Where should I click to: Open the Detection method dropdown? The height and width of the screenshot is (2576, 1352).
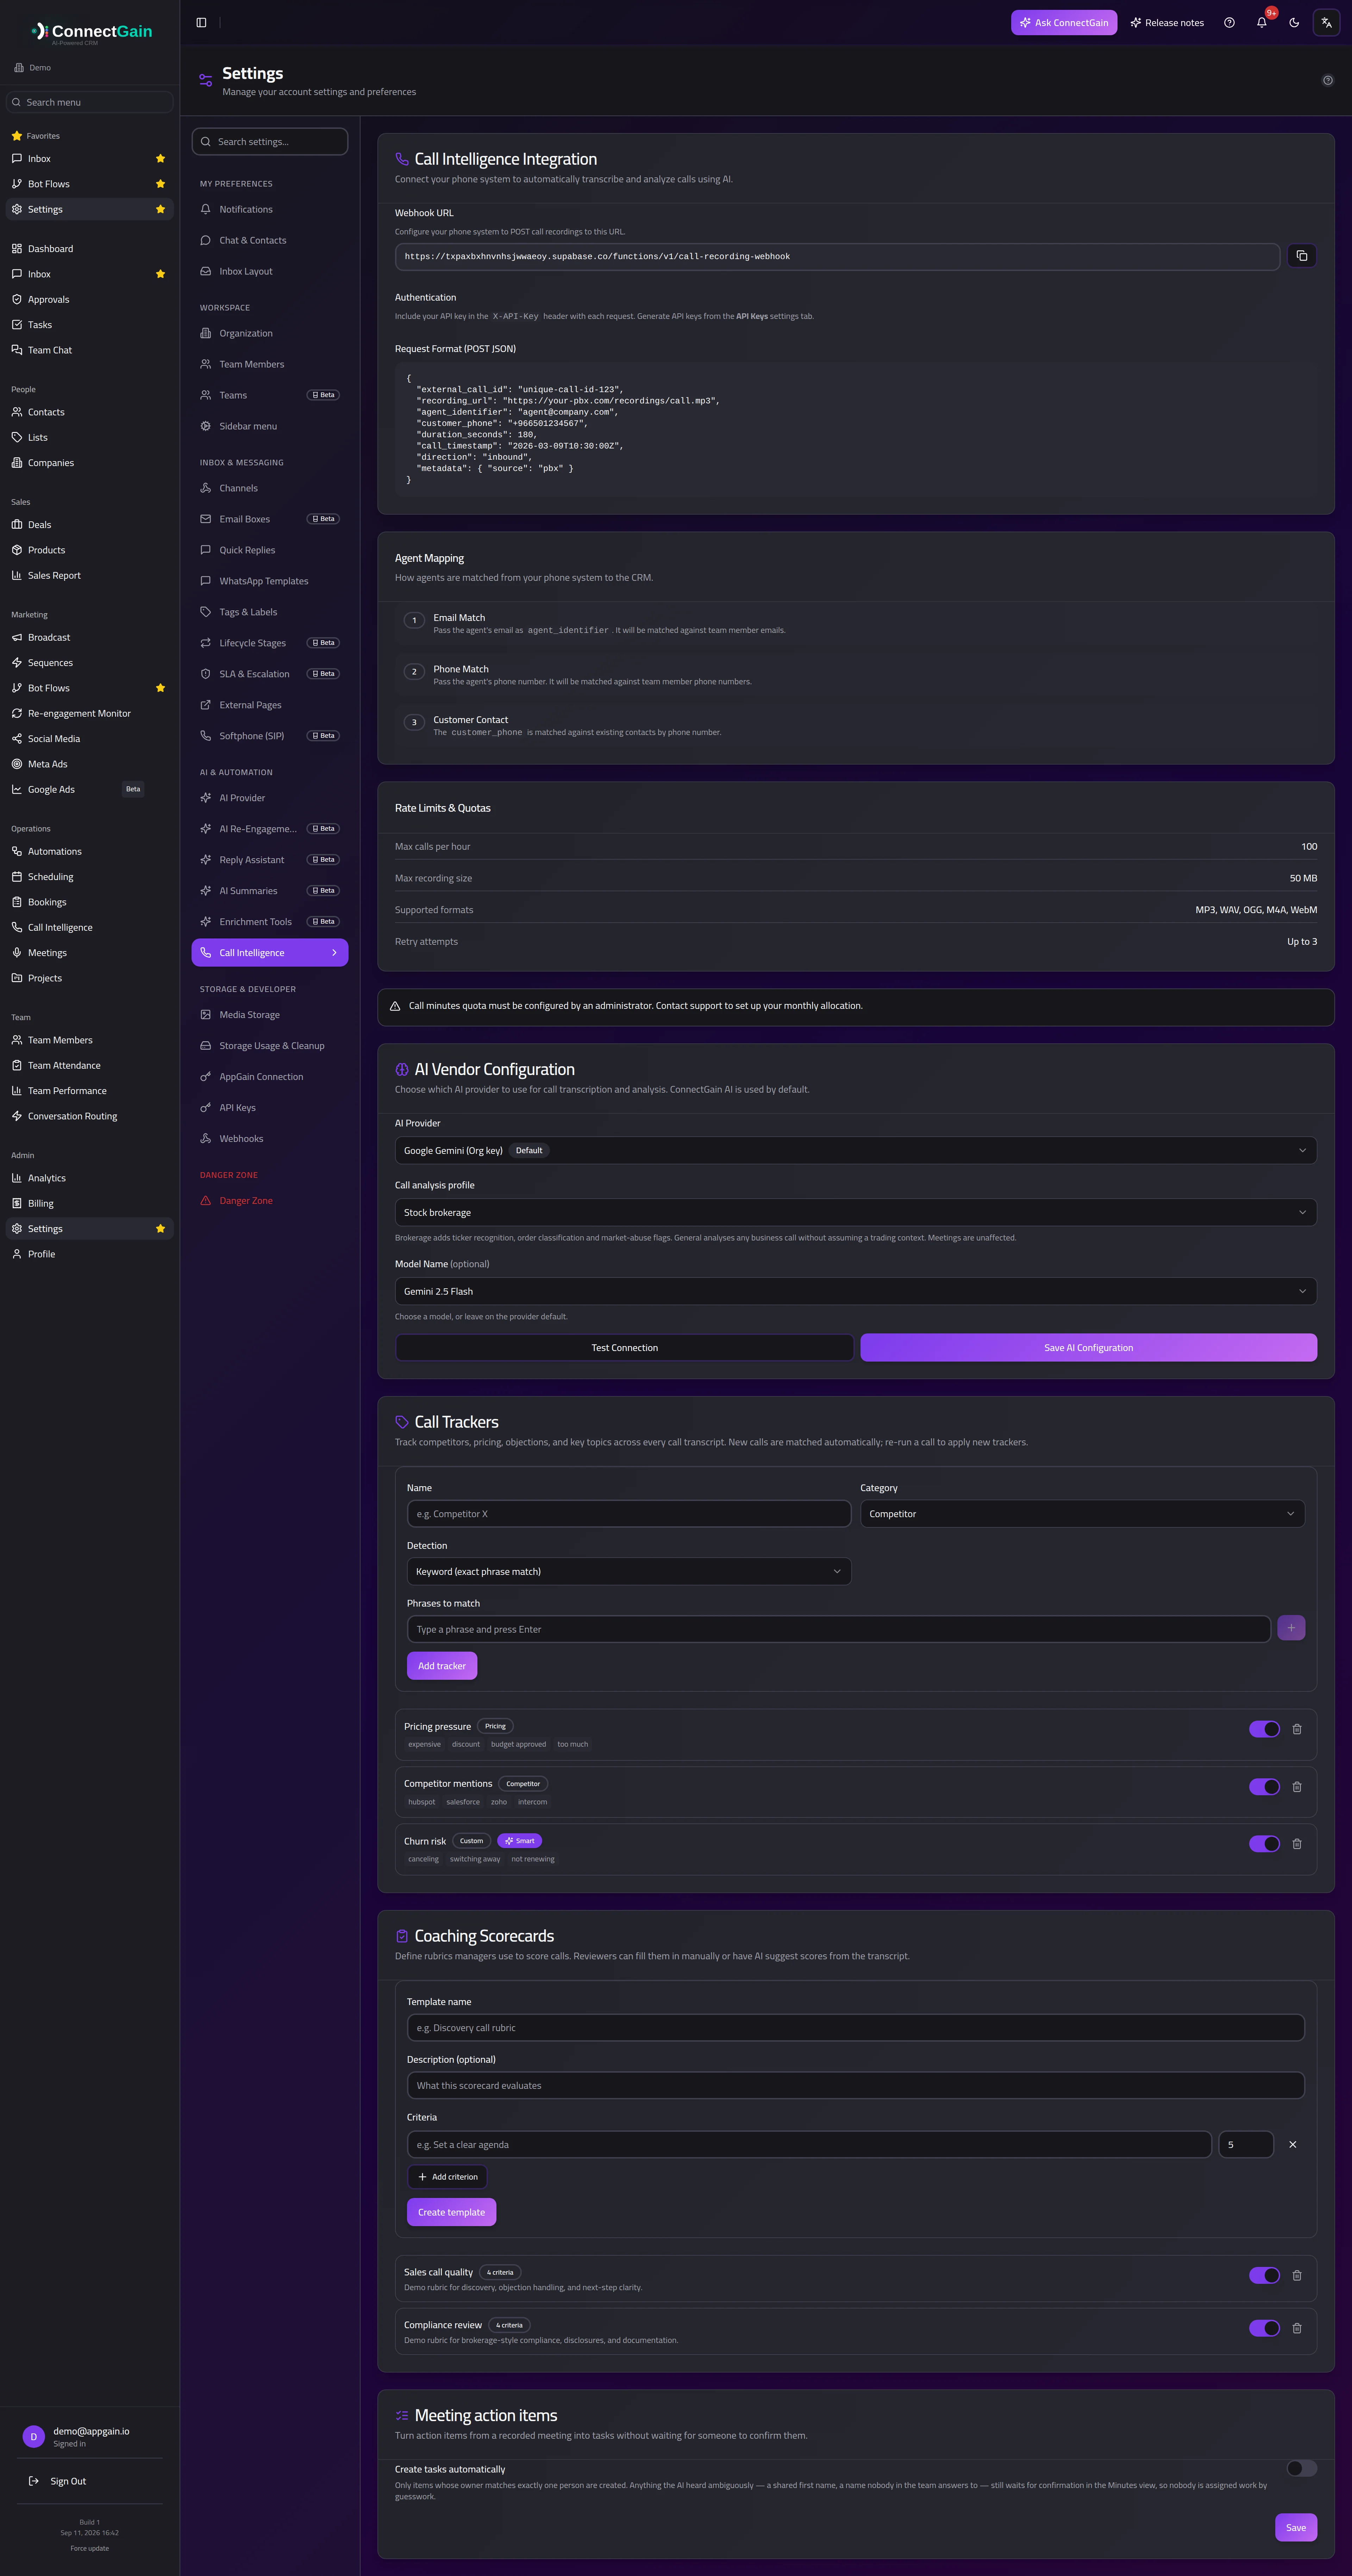[629, 1571]
